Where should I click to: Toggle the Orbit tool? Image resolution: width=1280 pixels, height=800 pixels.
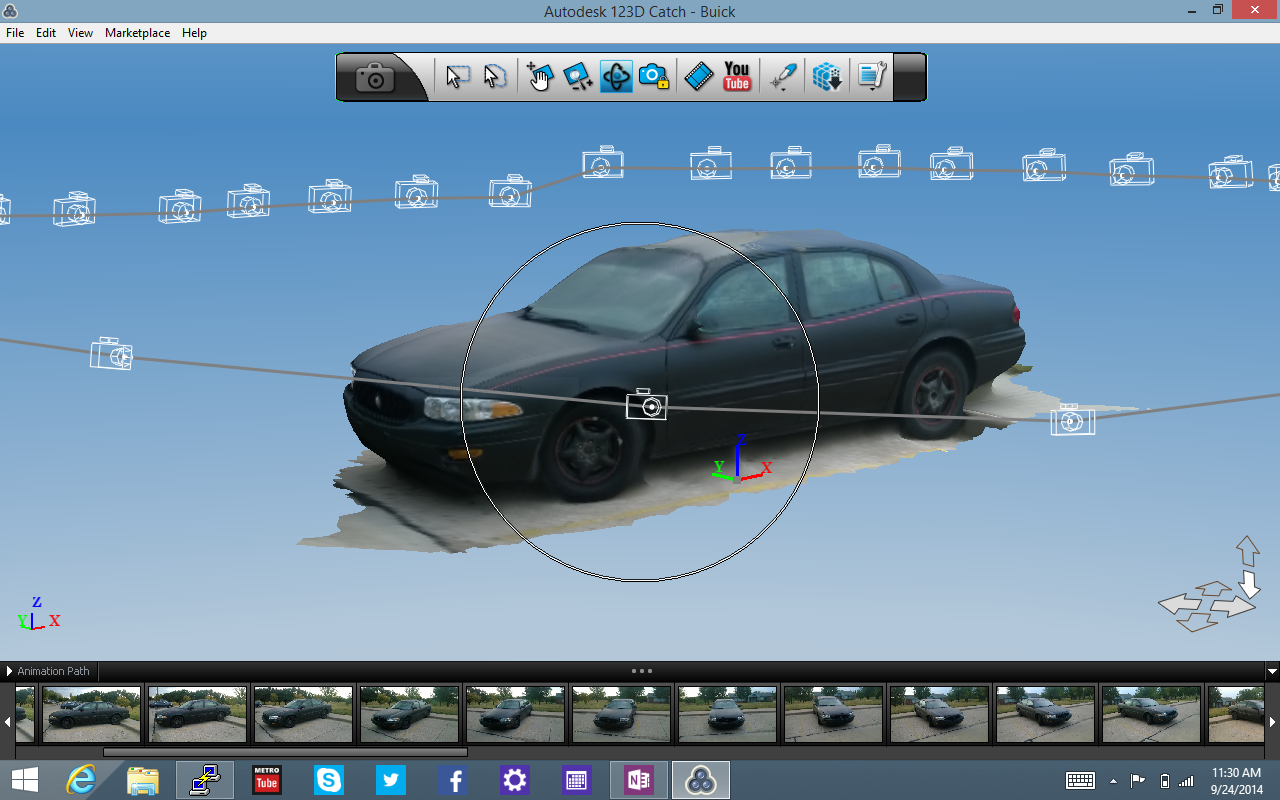[616, 77]
